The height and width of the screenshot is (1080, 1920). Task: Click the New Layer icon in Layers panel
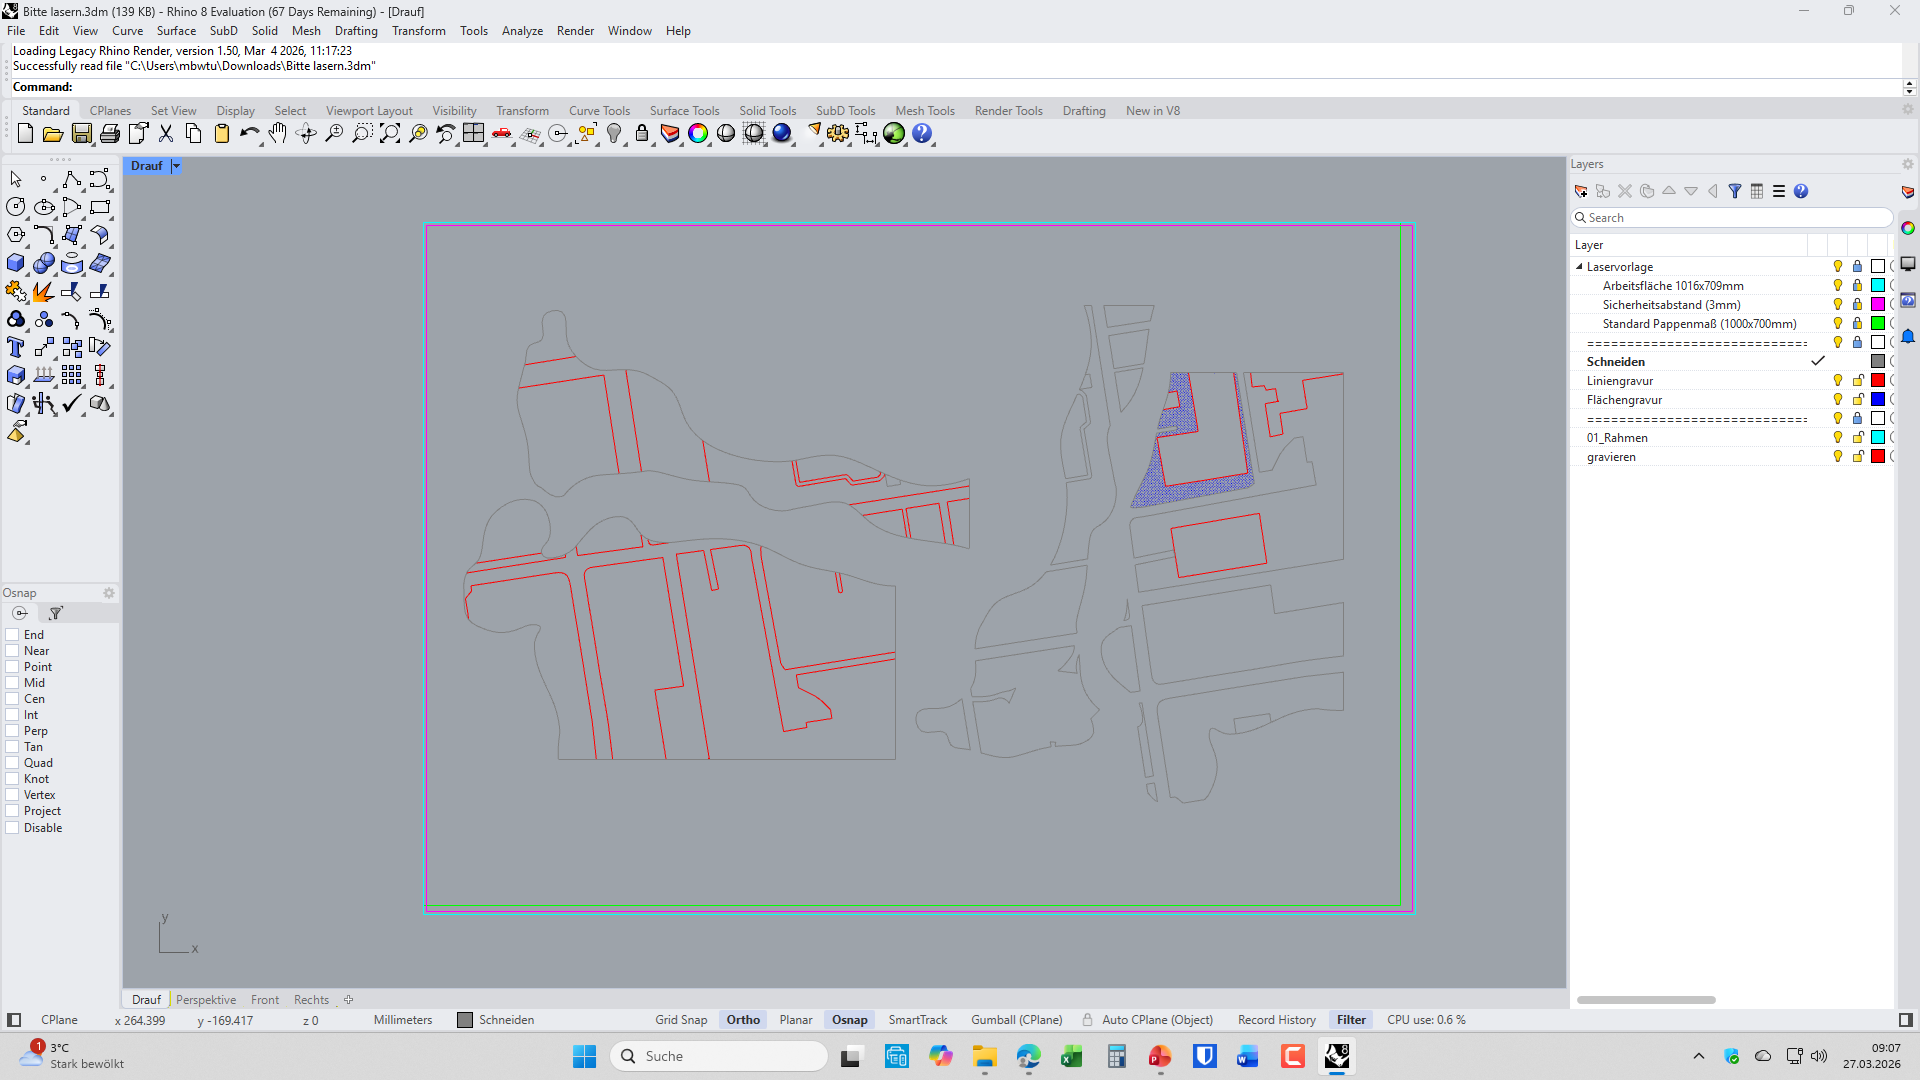(1581, 191)
